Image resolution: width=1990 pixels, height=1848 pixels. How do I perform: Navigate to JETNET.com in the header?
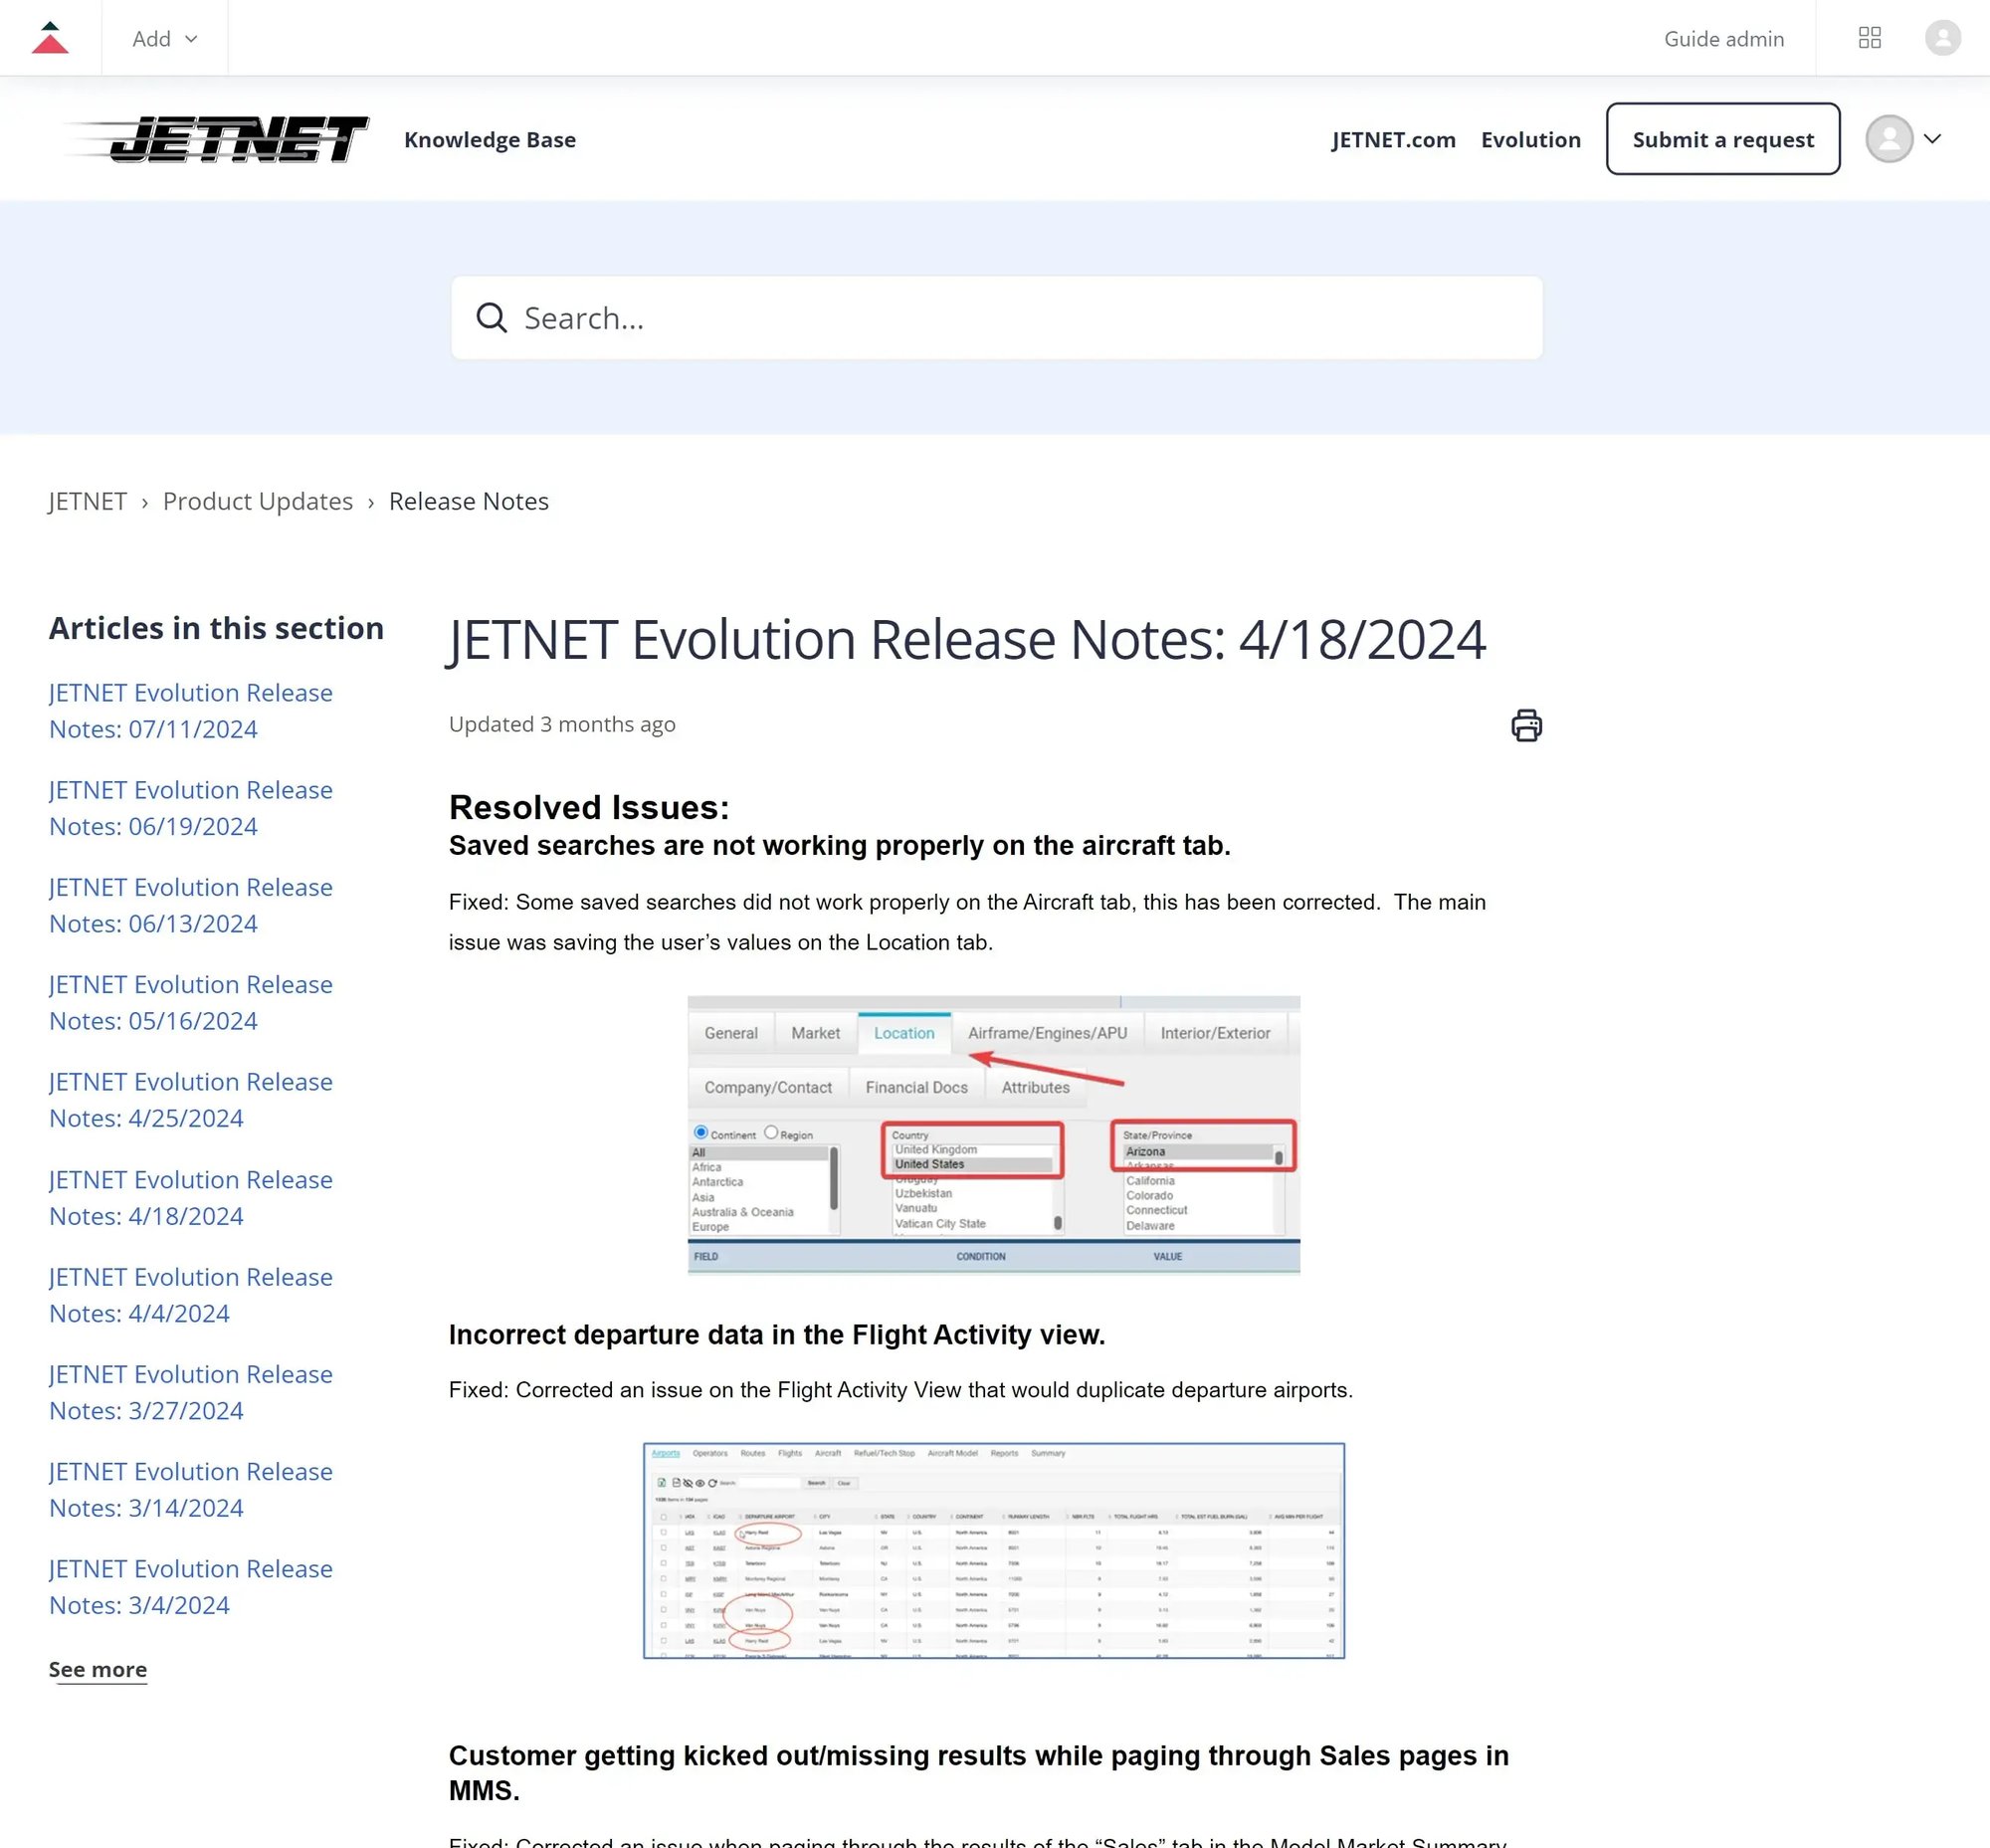coord(1392,139)
